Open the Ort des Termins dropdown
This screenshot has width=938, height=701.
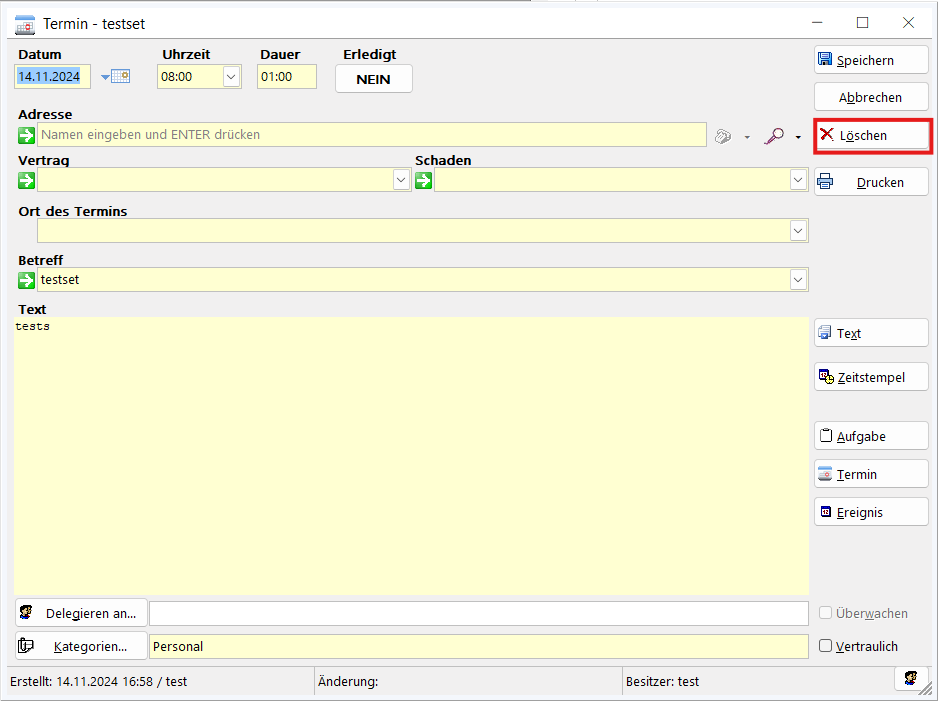pyautogui.click(x=798, y=231)
